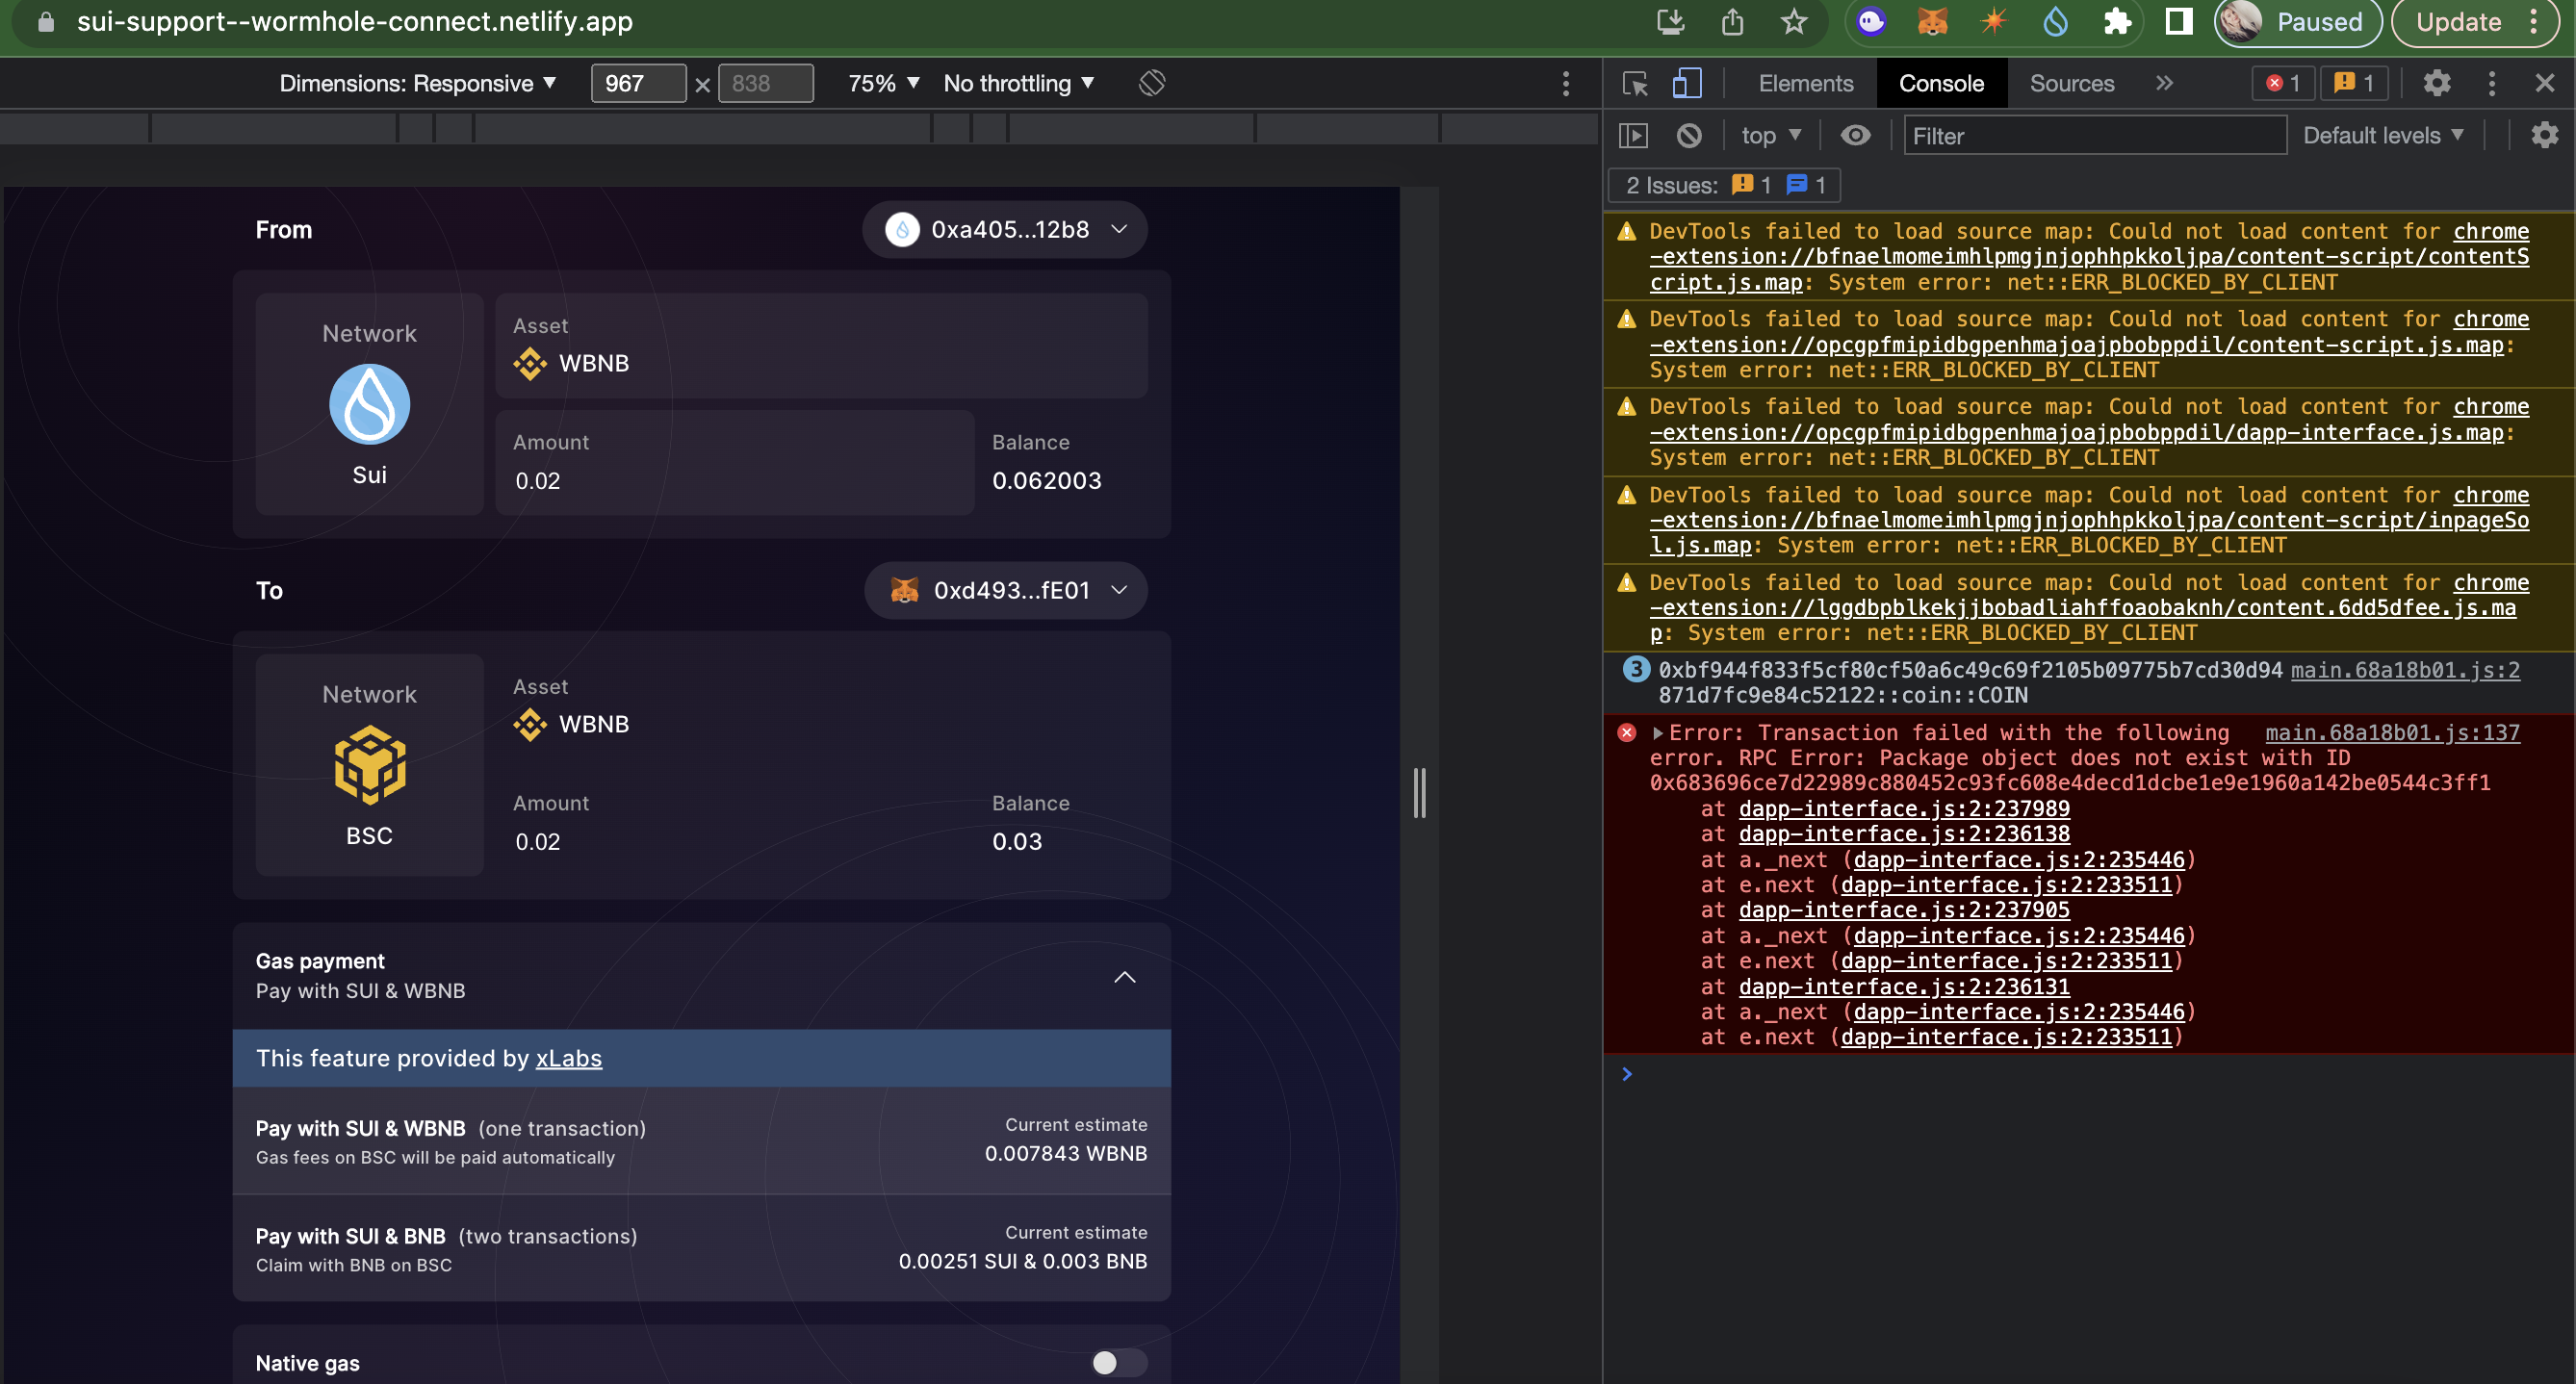This screenshot has width=2576, height=1384.
Task: Open the Chrome extensions puzzle icon
Action: pos(2116,22)
